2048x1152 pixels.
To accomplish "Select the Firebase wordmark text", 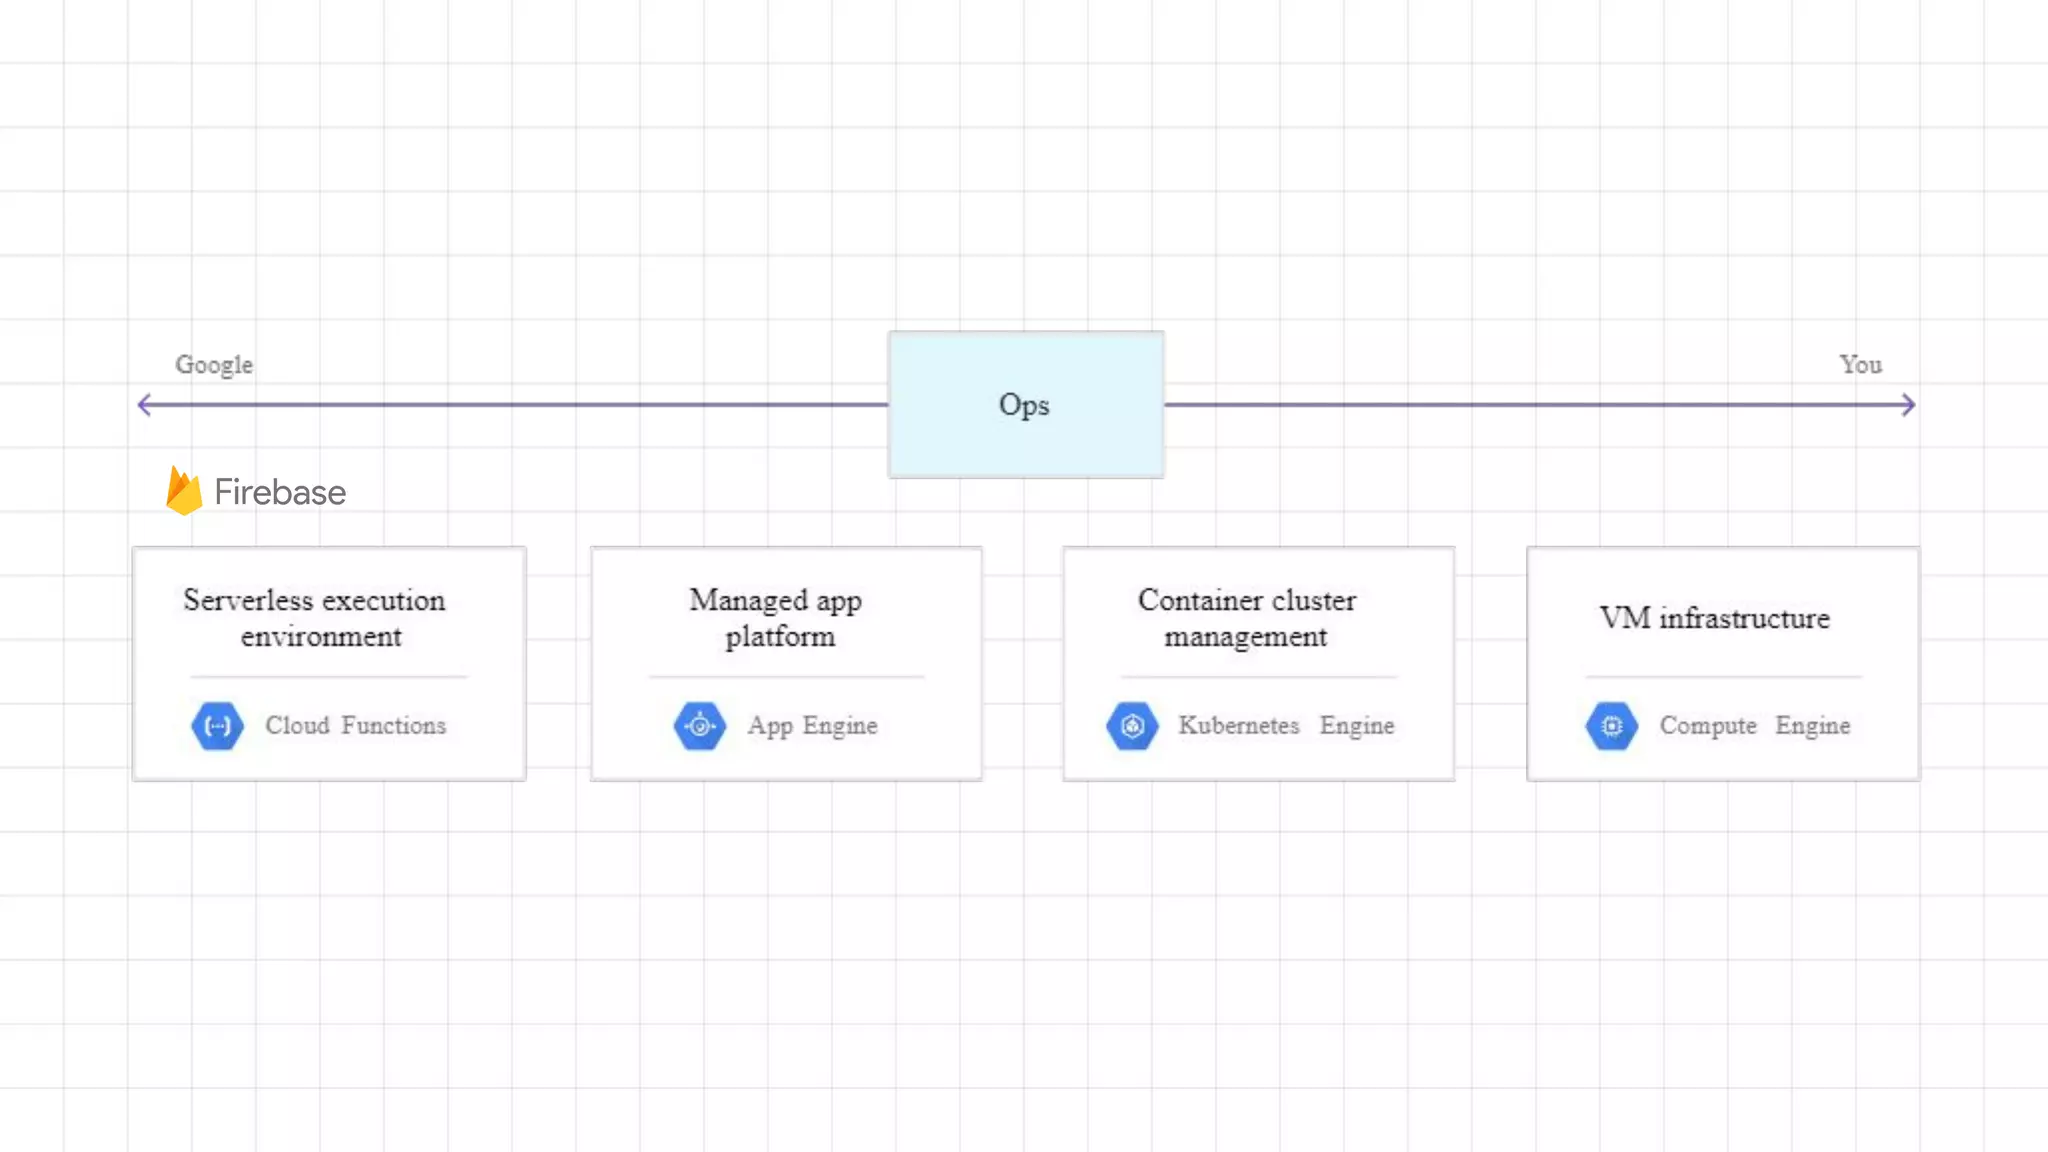I will (280, 492).
